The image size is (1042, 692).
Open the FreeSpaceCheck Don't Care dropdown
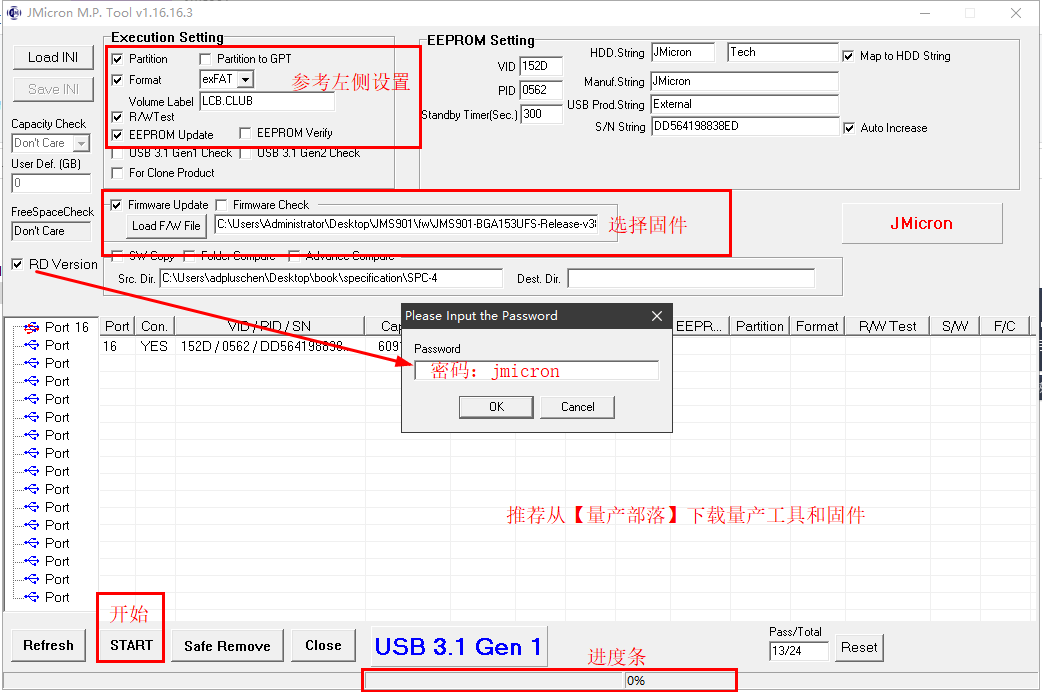[51, 231]
